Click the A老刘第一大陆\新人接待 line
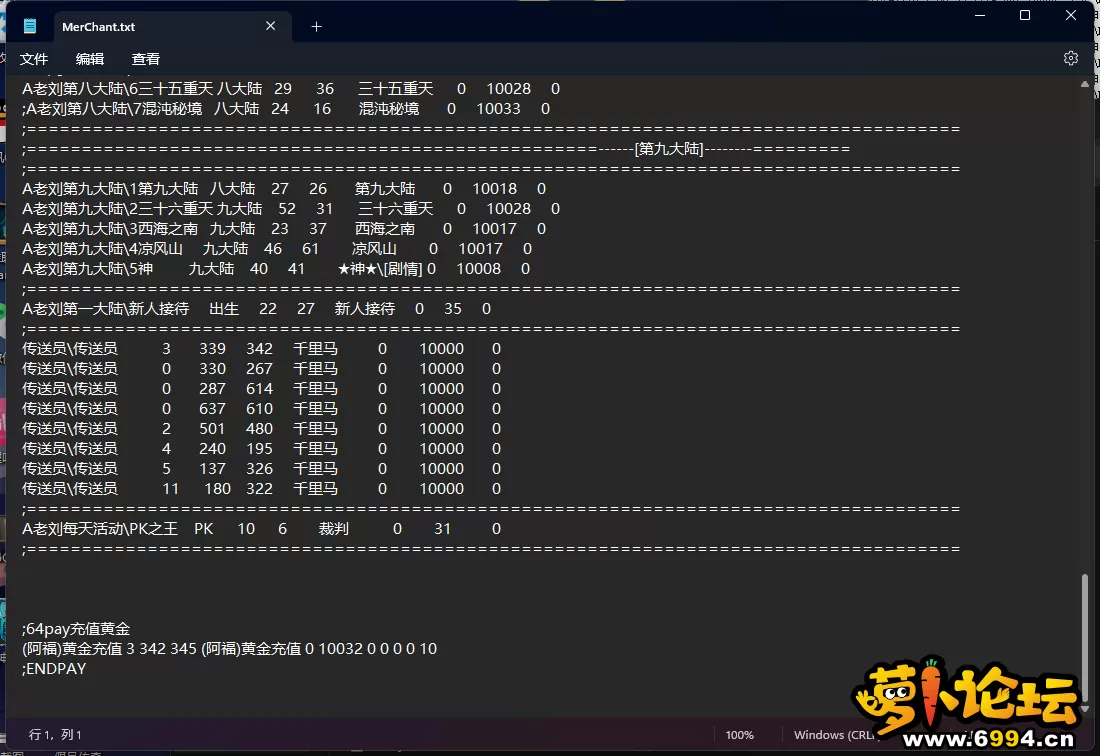 [256, 309]
